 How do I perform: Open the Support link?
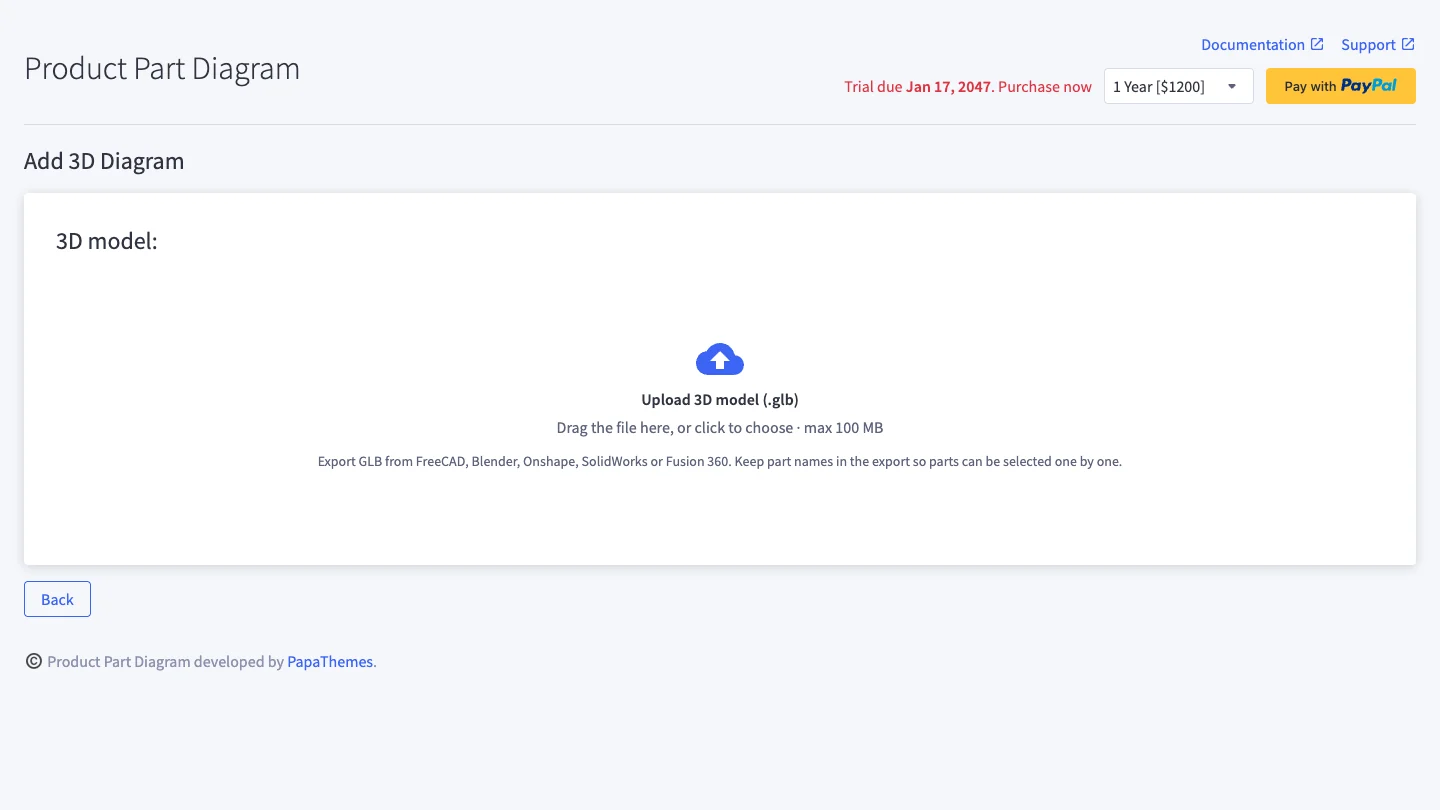(1378, 45)
